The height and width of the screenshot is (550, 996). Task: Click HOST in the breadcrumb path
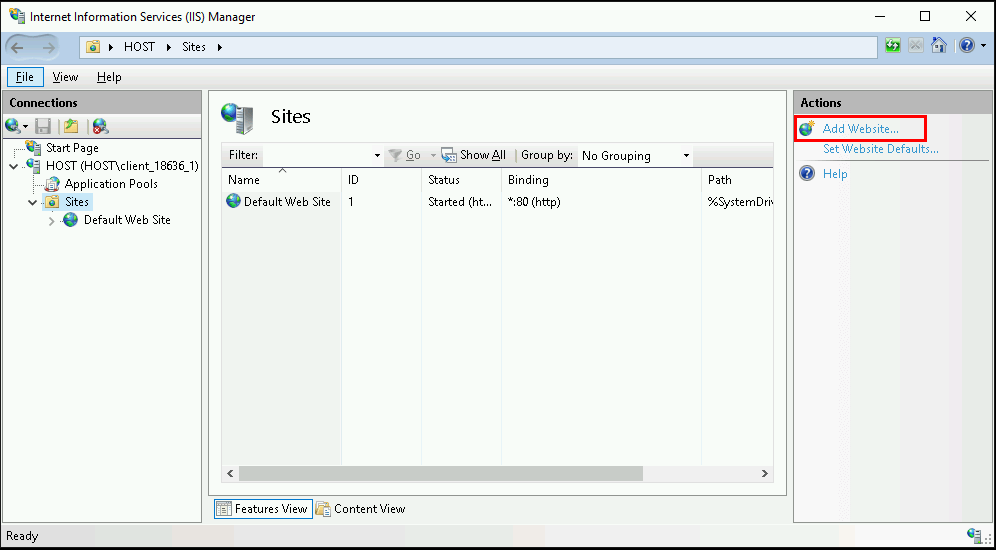pyautogui.click(x=139, y=47)
